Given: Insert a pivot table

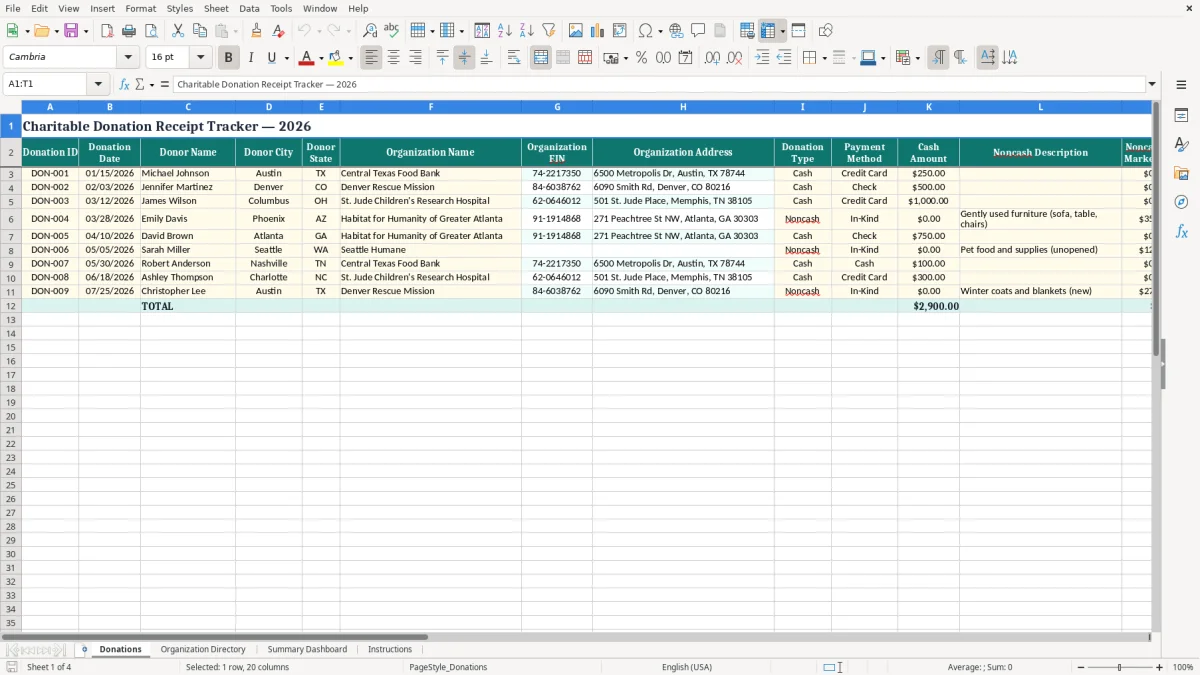Looking at the screenshot, I should (620, 31).
